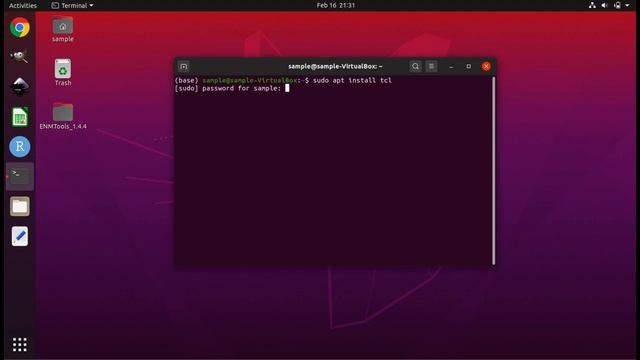
Task: Open the Activities overview
Action: [x=23, y=5]
